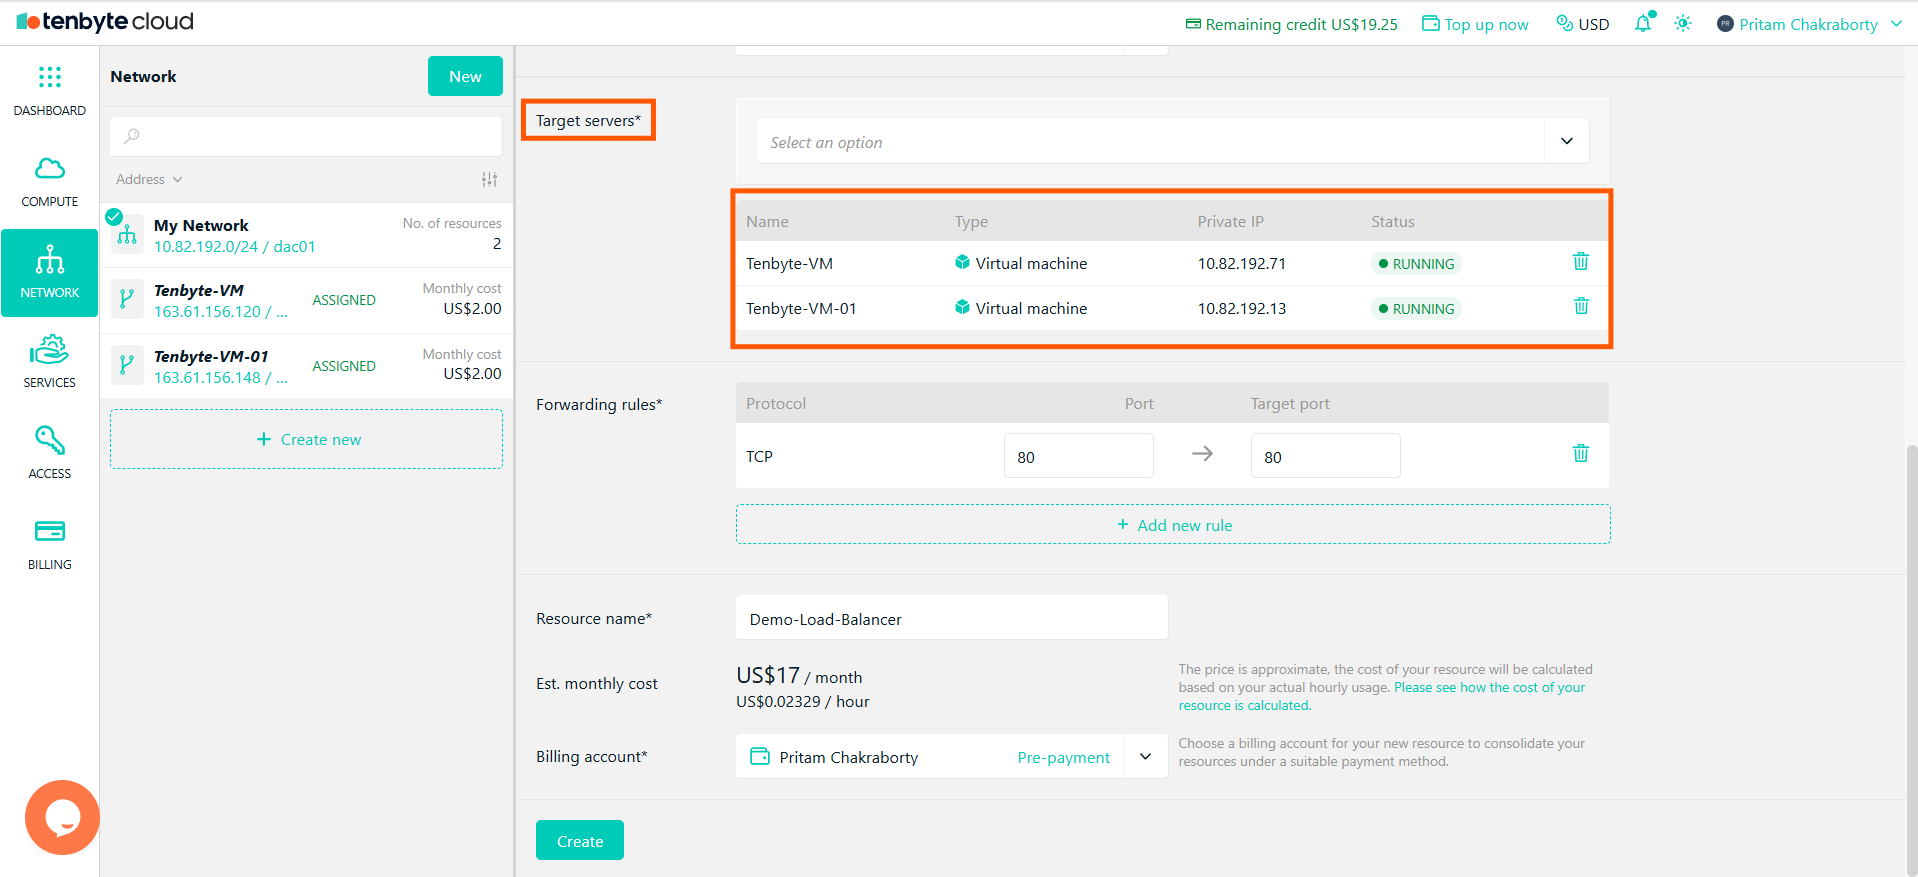This screenshot has height=877, width=1918.
Task: Open the cost calculation help link
Action: click(x=1382, y=696)
